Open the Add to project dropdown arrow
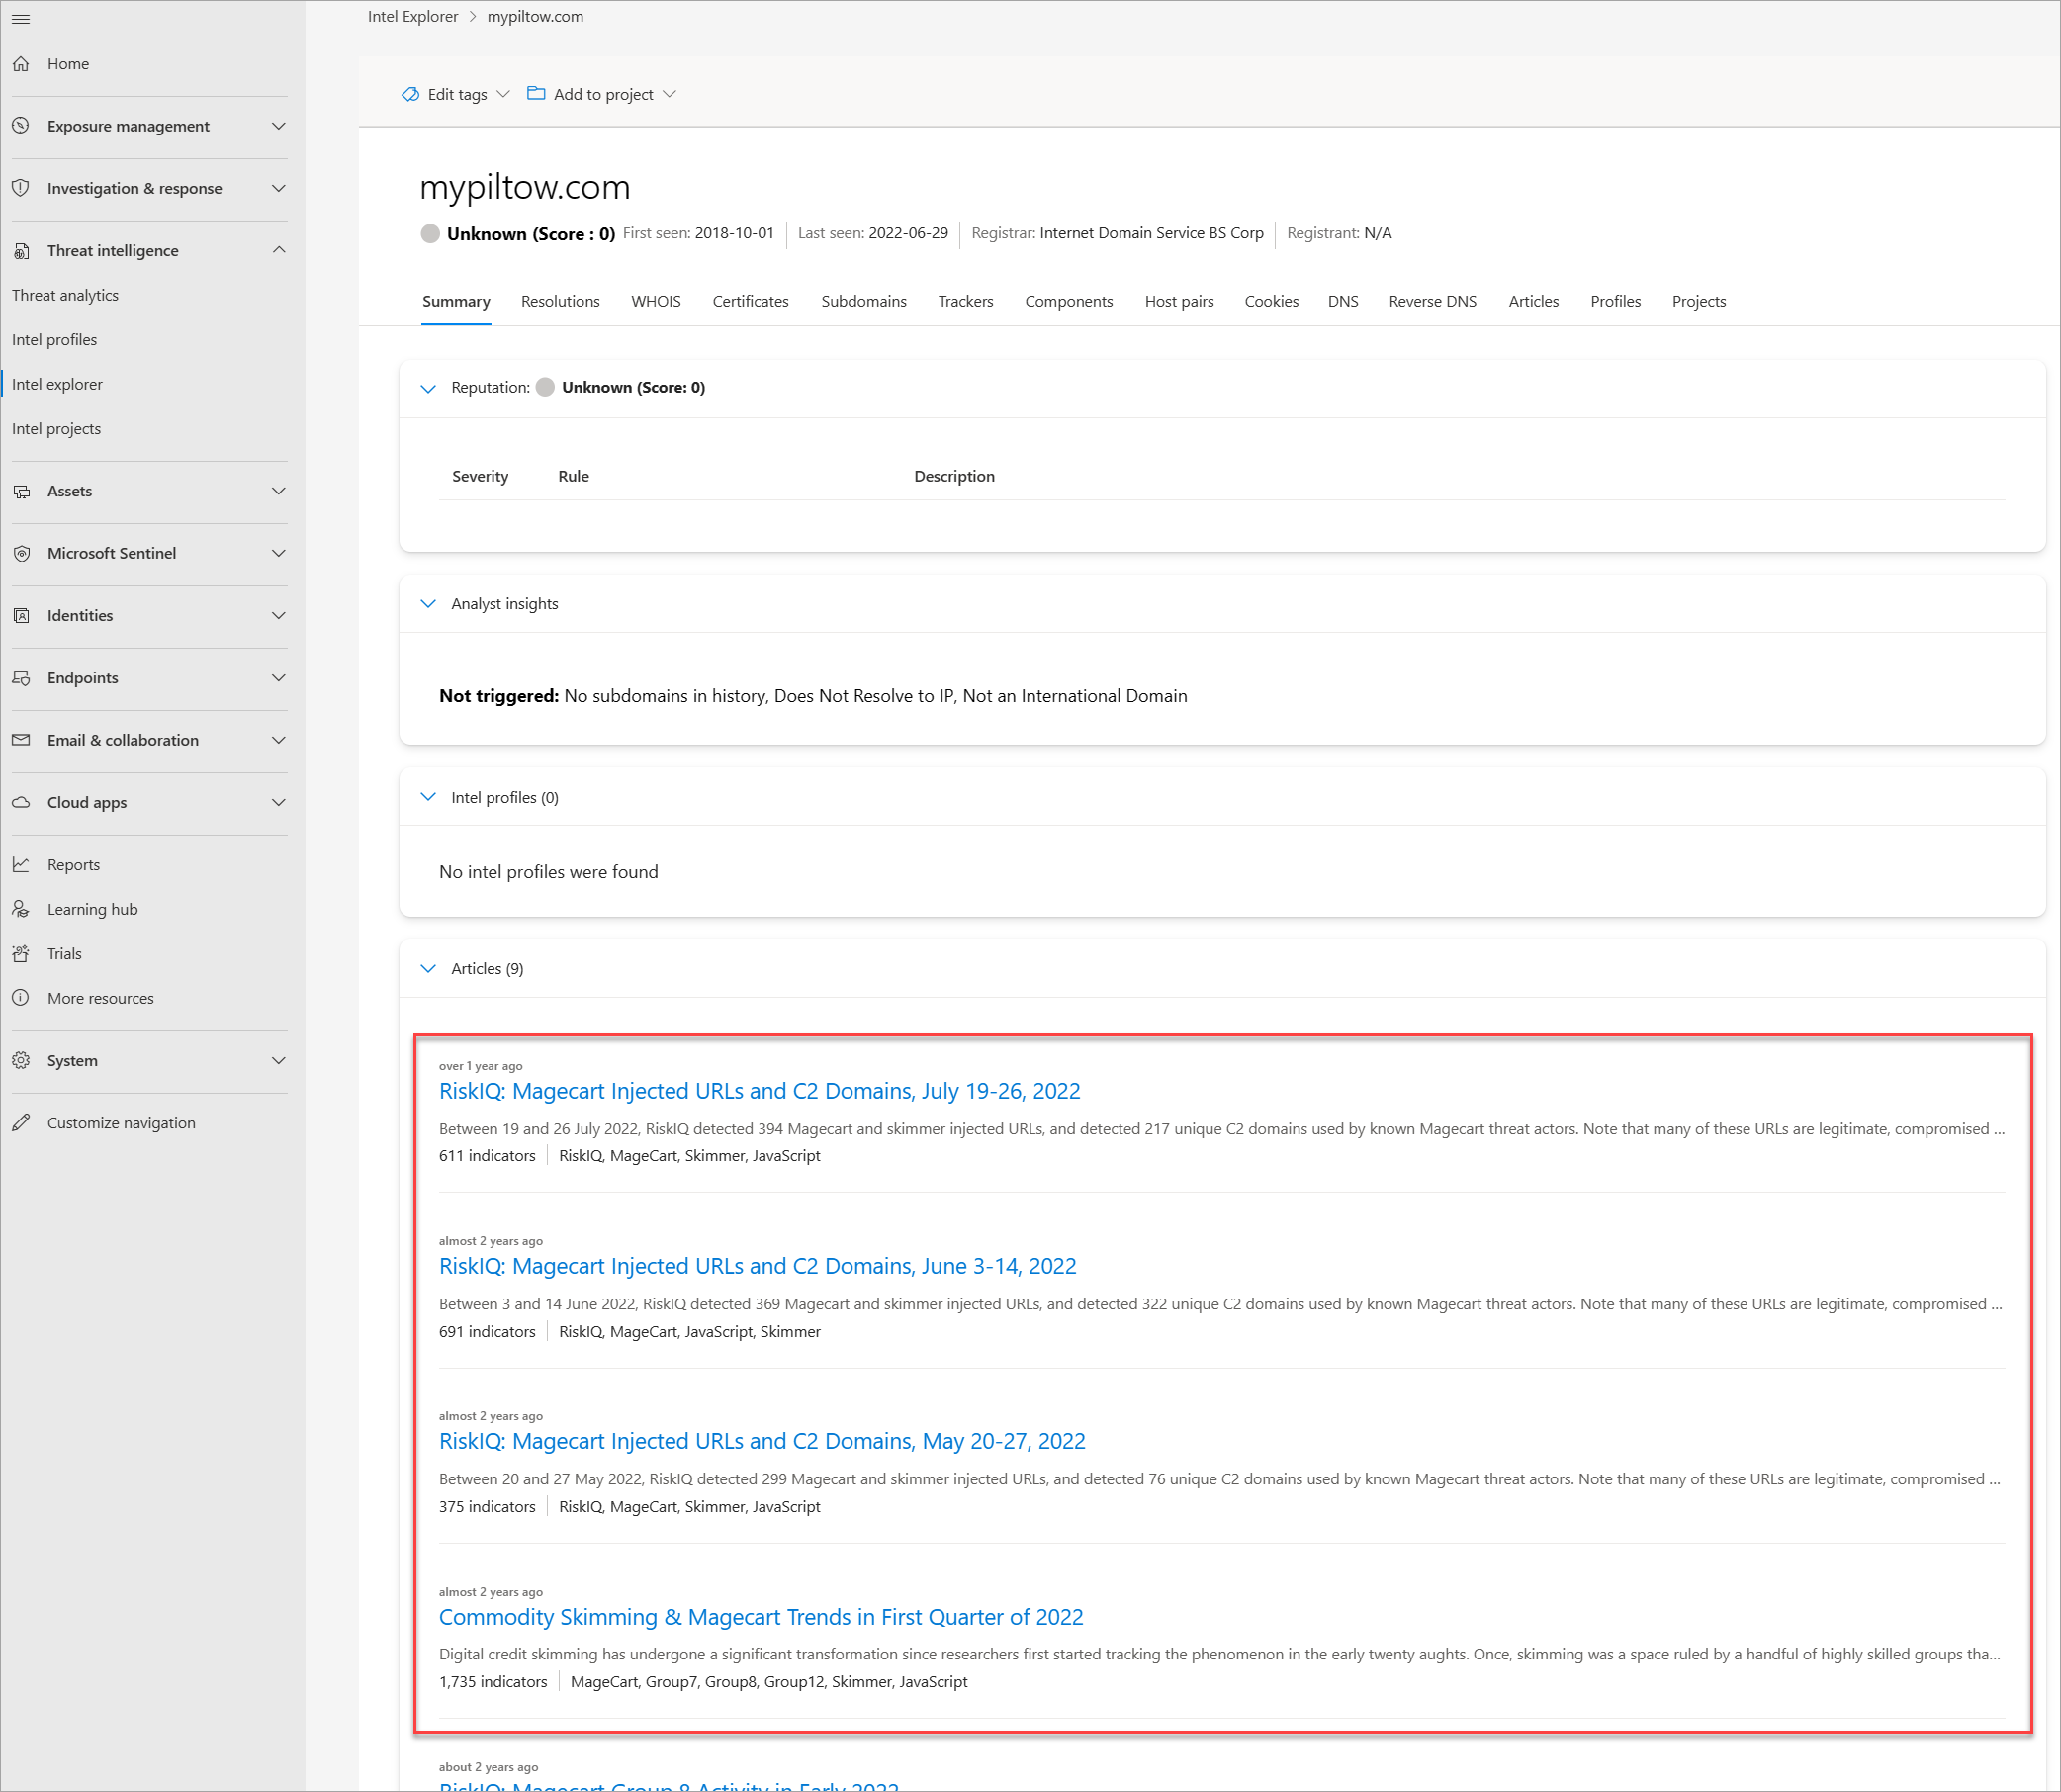The height and width of the screenshot is (1792, 2061). 670,94
